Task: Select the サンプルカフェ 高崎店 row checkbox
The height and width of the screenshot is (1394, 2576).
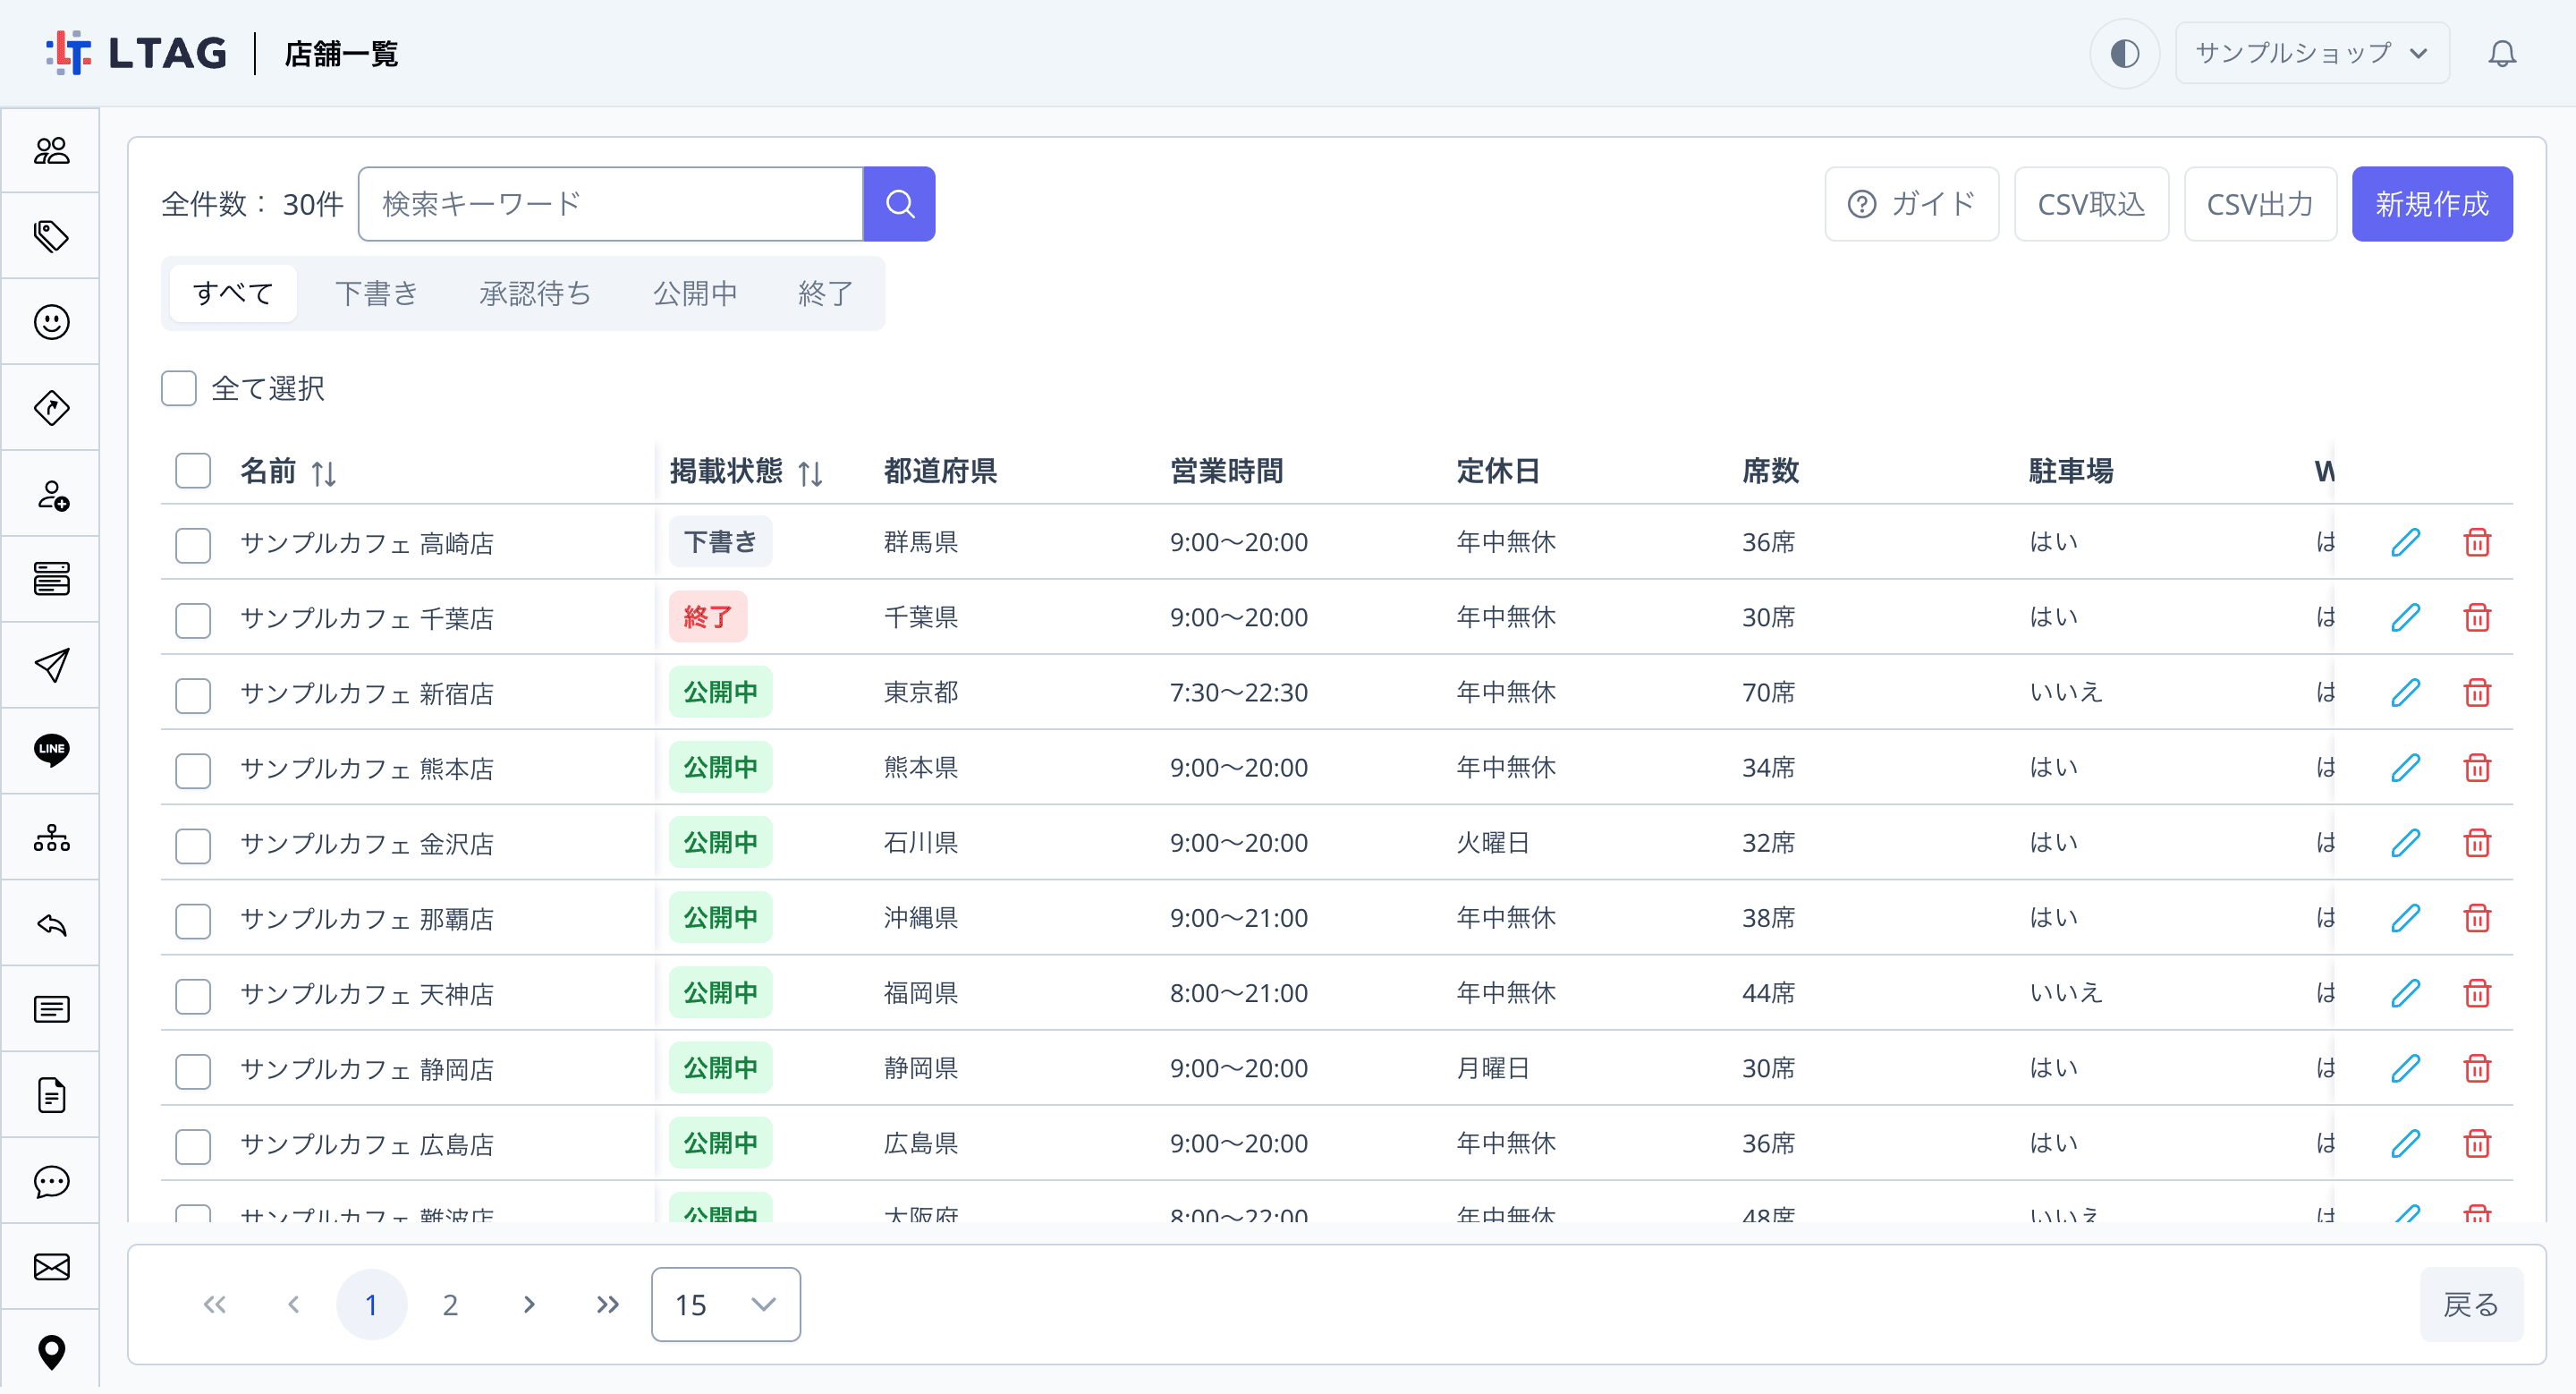Action: click(193, 545)
